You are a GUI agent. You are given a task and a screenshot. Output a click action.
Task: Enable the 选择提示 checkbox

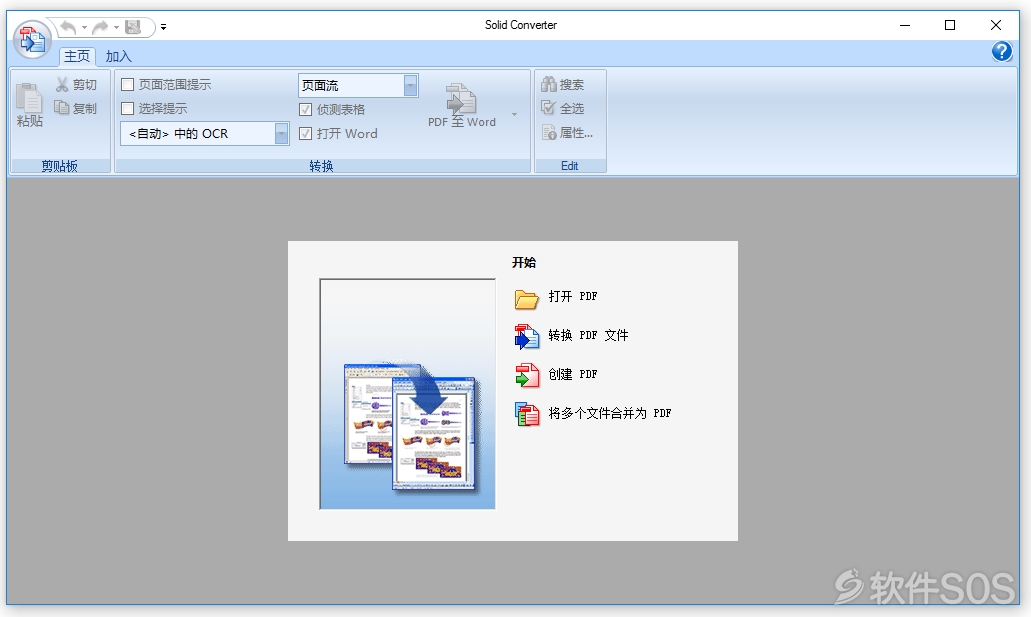tap(128, 109)
